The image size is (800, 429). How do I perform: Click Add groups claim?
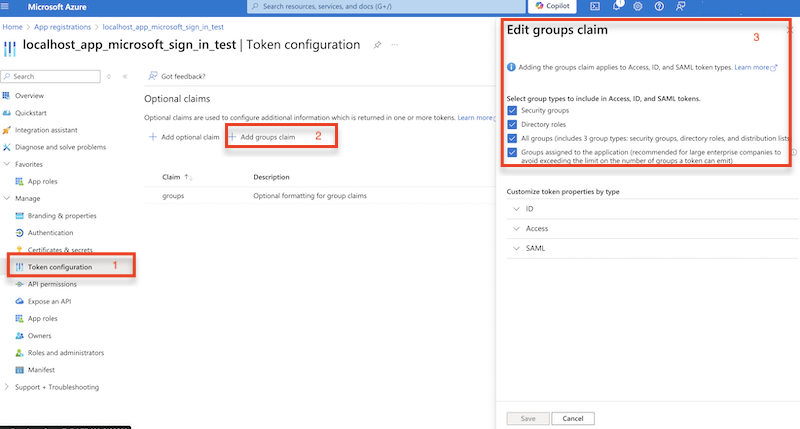pos(262,137)
